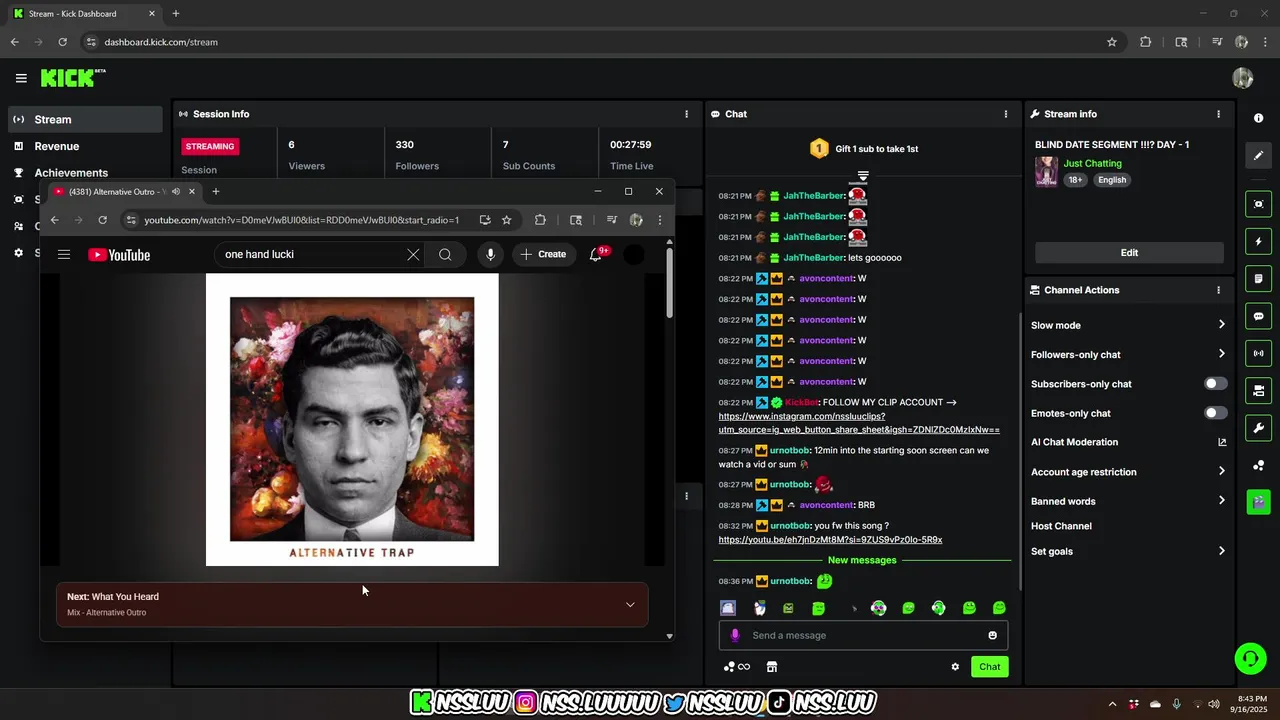Expand Followers-only chat options
The image size is (1280, 720).
click(x=1221, y=354)
